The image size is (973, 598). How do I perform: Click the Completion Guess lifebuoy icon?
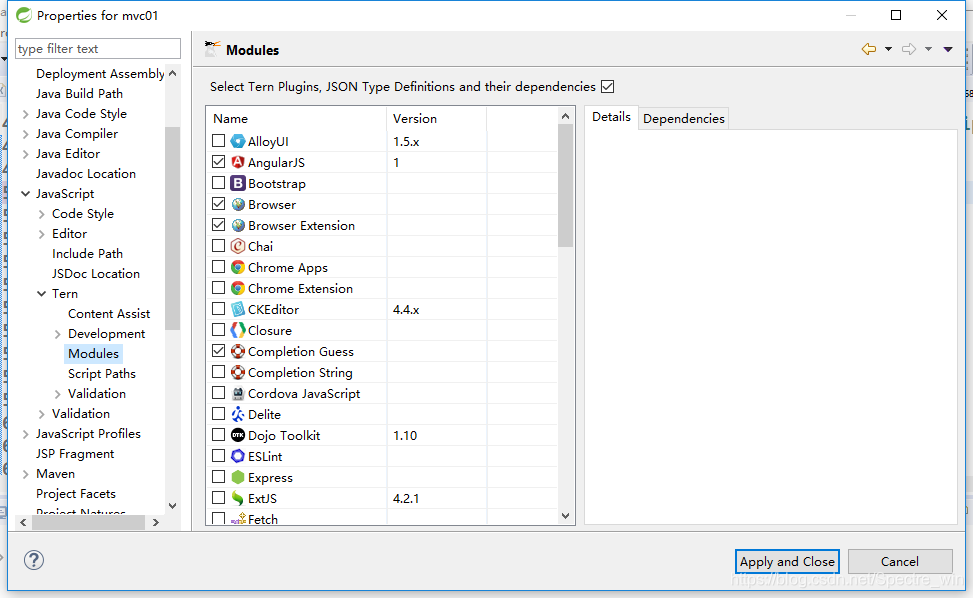[x=238, y=352]
